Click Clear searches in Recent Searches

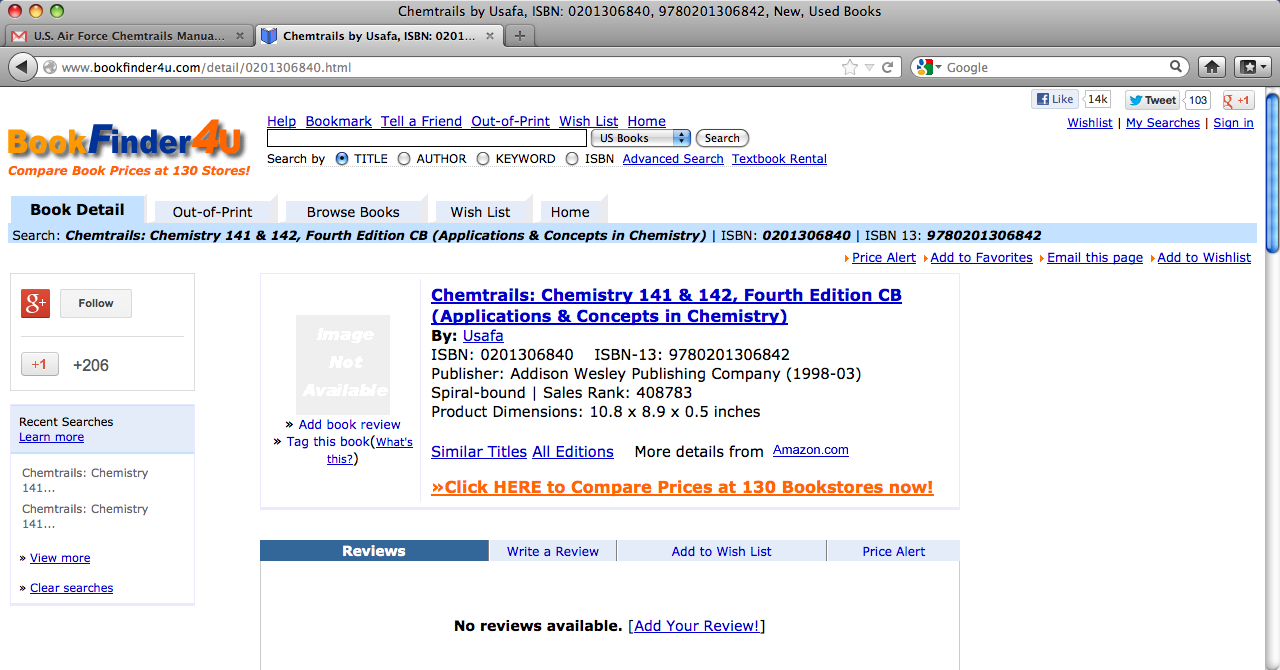71,588
